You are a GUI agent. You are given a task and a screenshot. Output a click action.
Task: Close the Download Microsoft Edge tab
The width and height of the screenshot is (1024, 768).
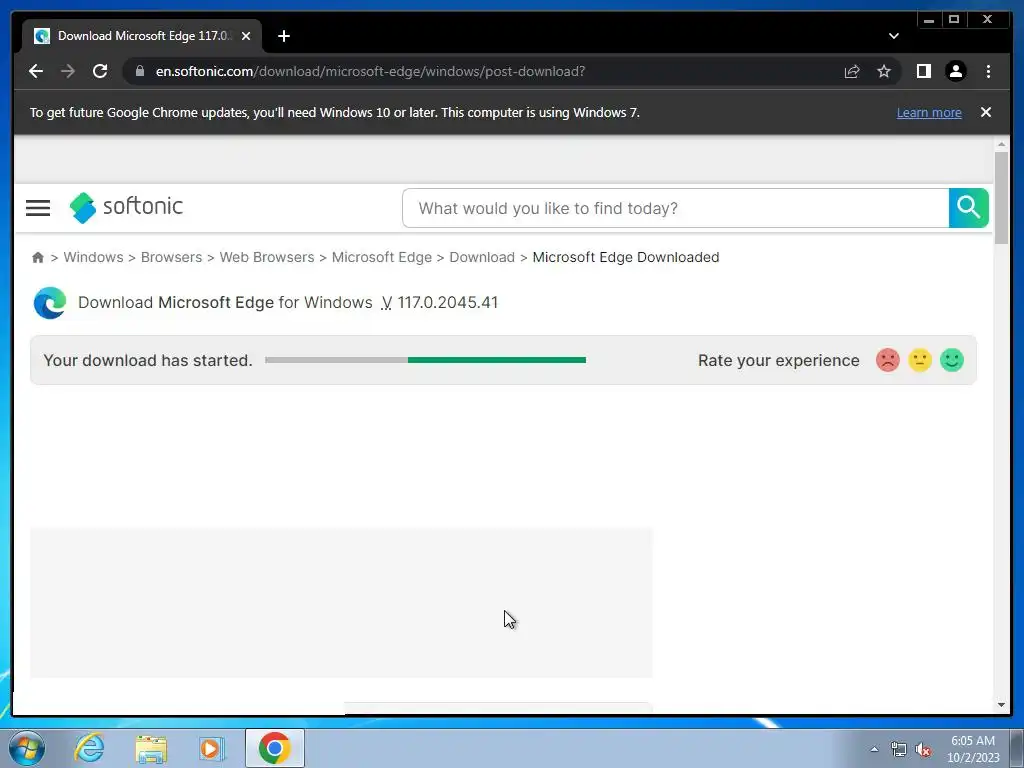(x=246, y=36)
